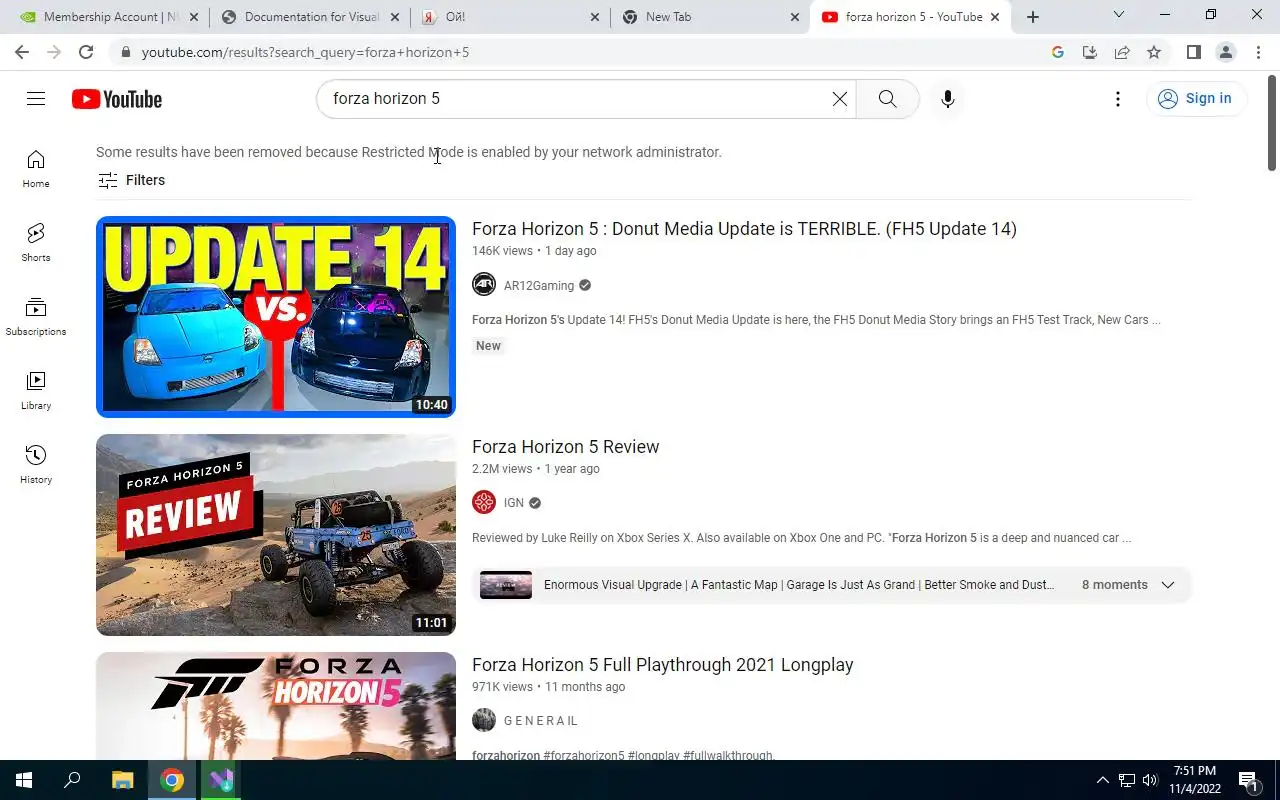Go to YouTube home via the logo

pyautogui.click(x=117, y=99)
